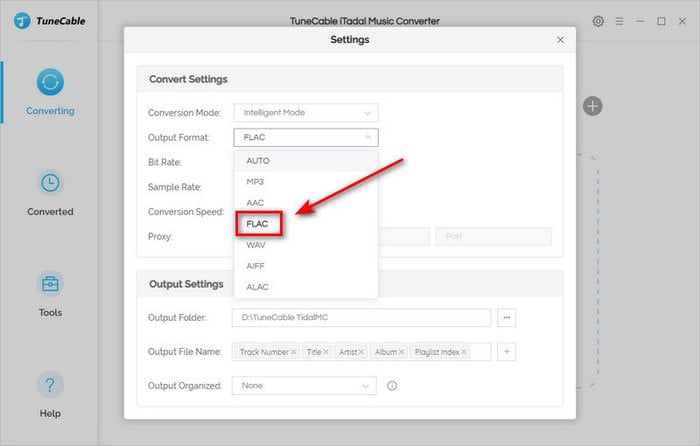Screen dimensions: 700x446
Task: Click the Sample Rate label
Action: 175,187
